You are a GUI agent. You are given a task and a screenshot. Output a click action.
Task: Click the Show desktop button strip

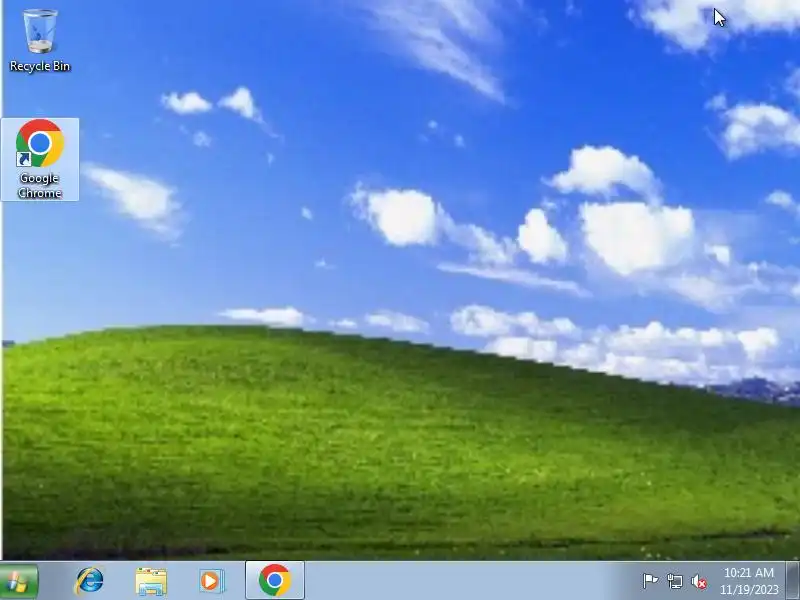click(793, 581)
